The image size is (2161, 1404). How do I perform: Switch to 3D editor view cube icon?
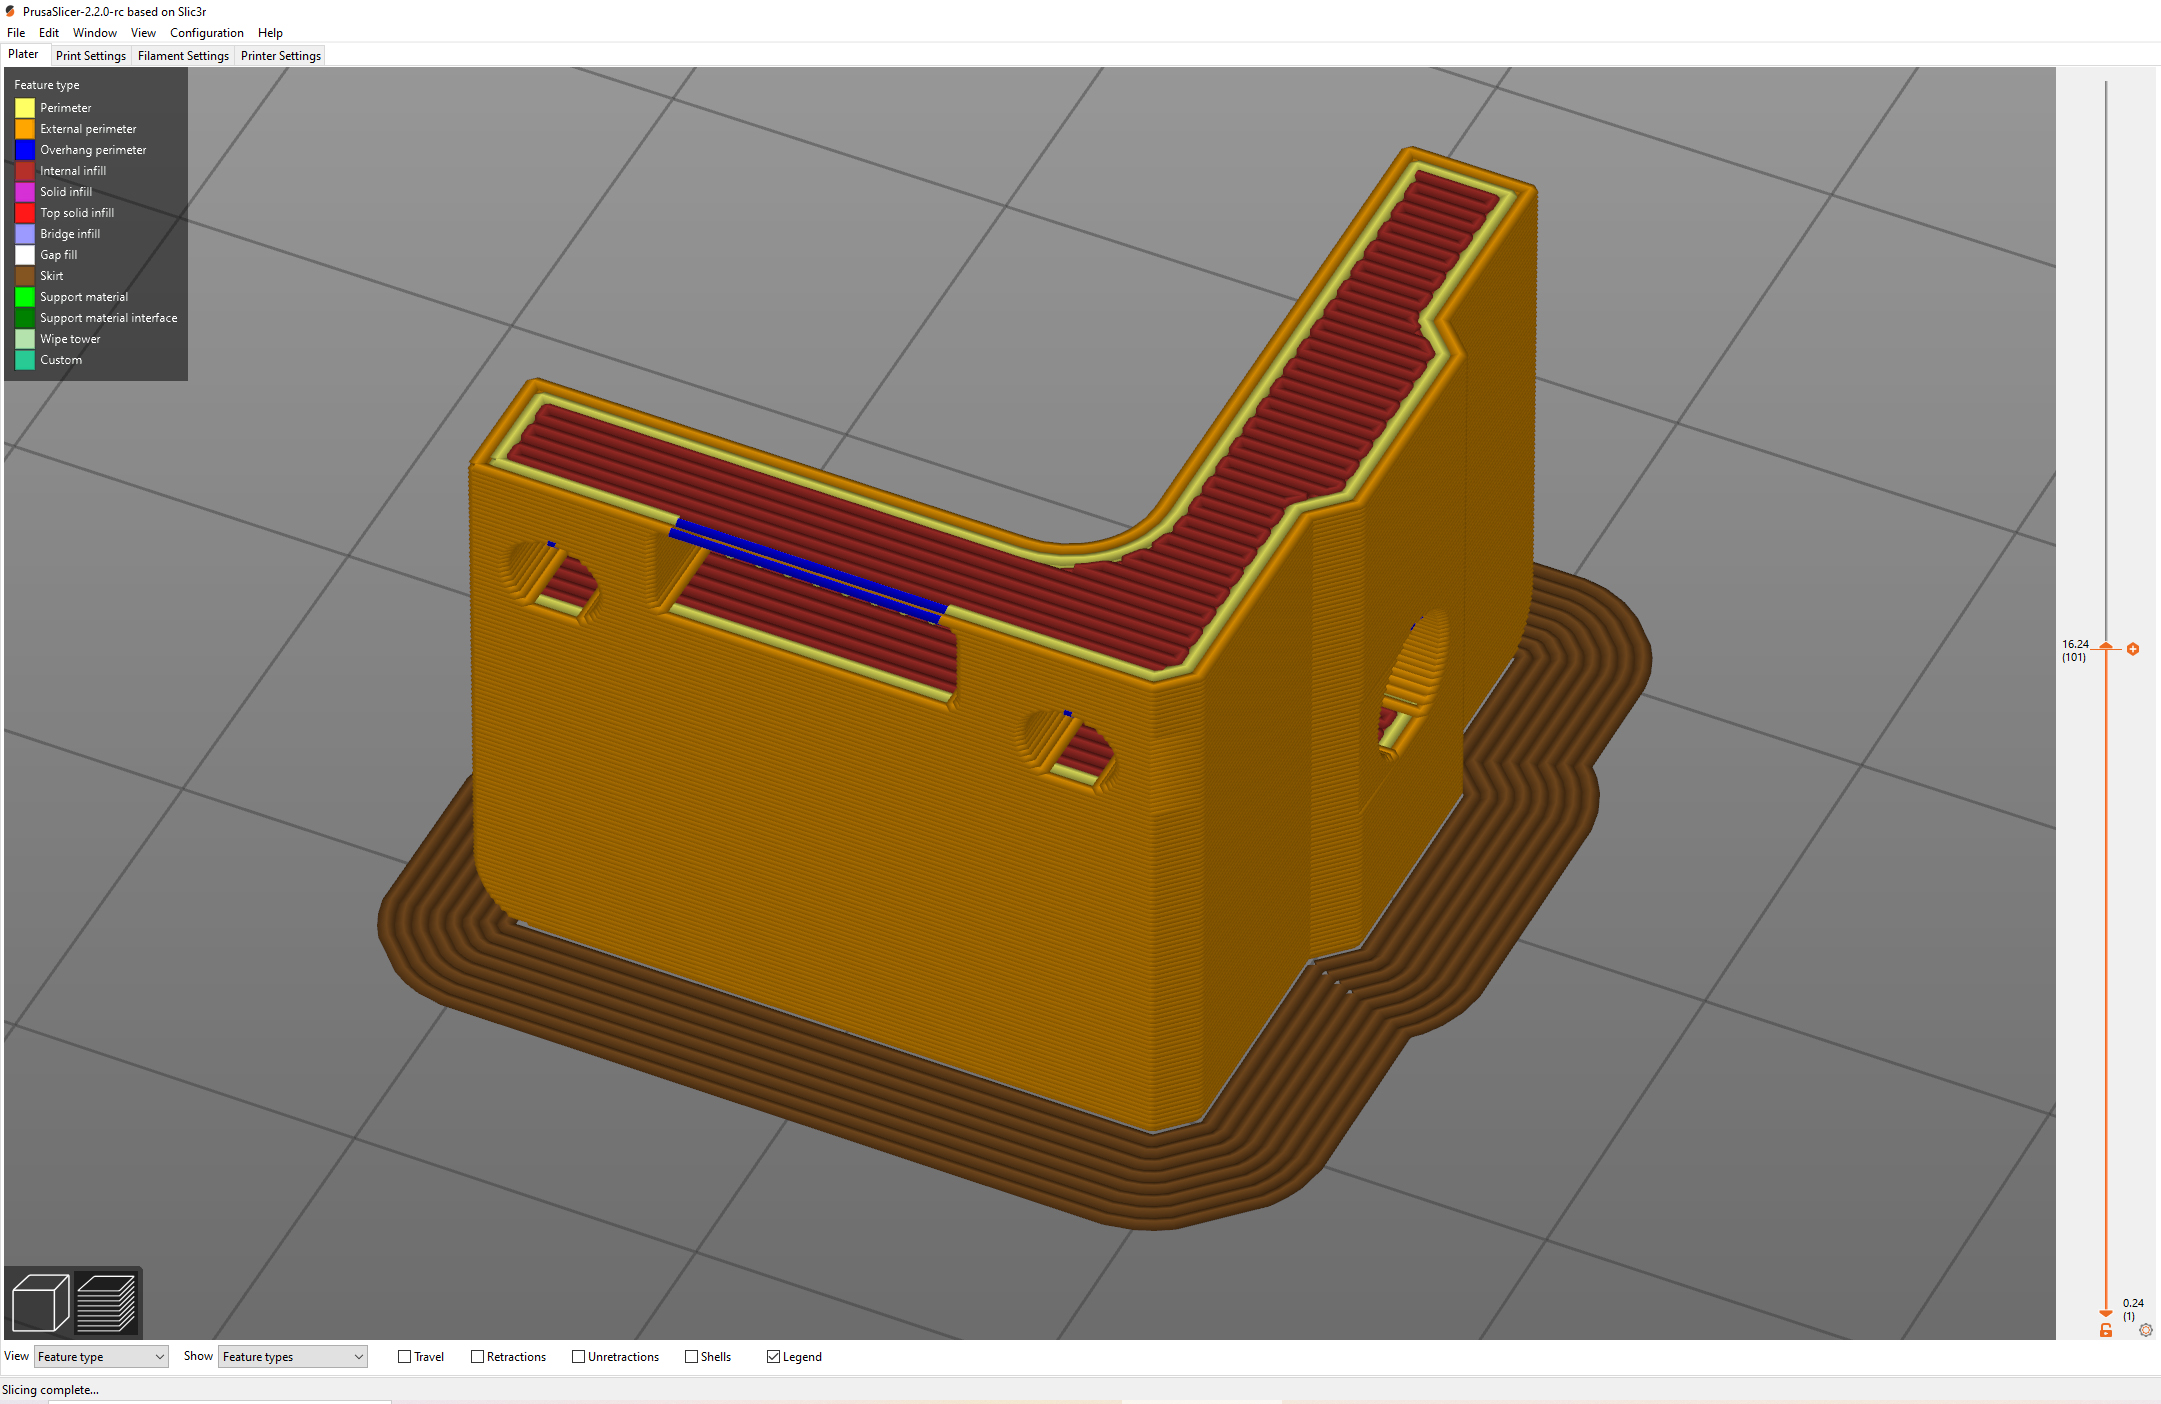(x=40, y=1302)
